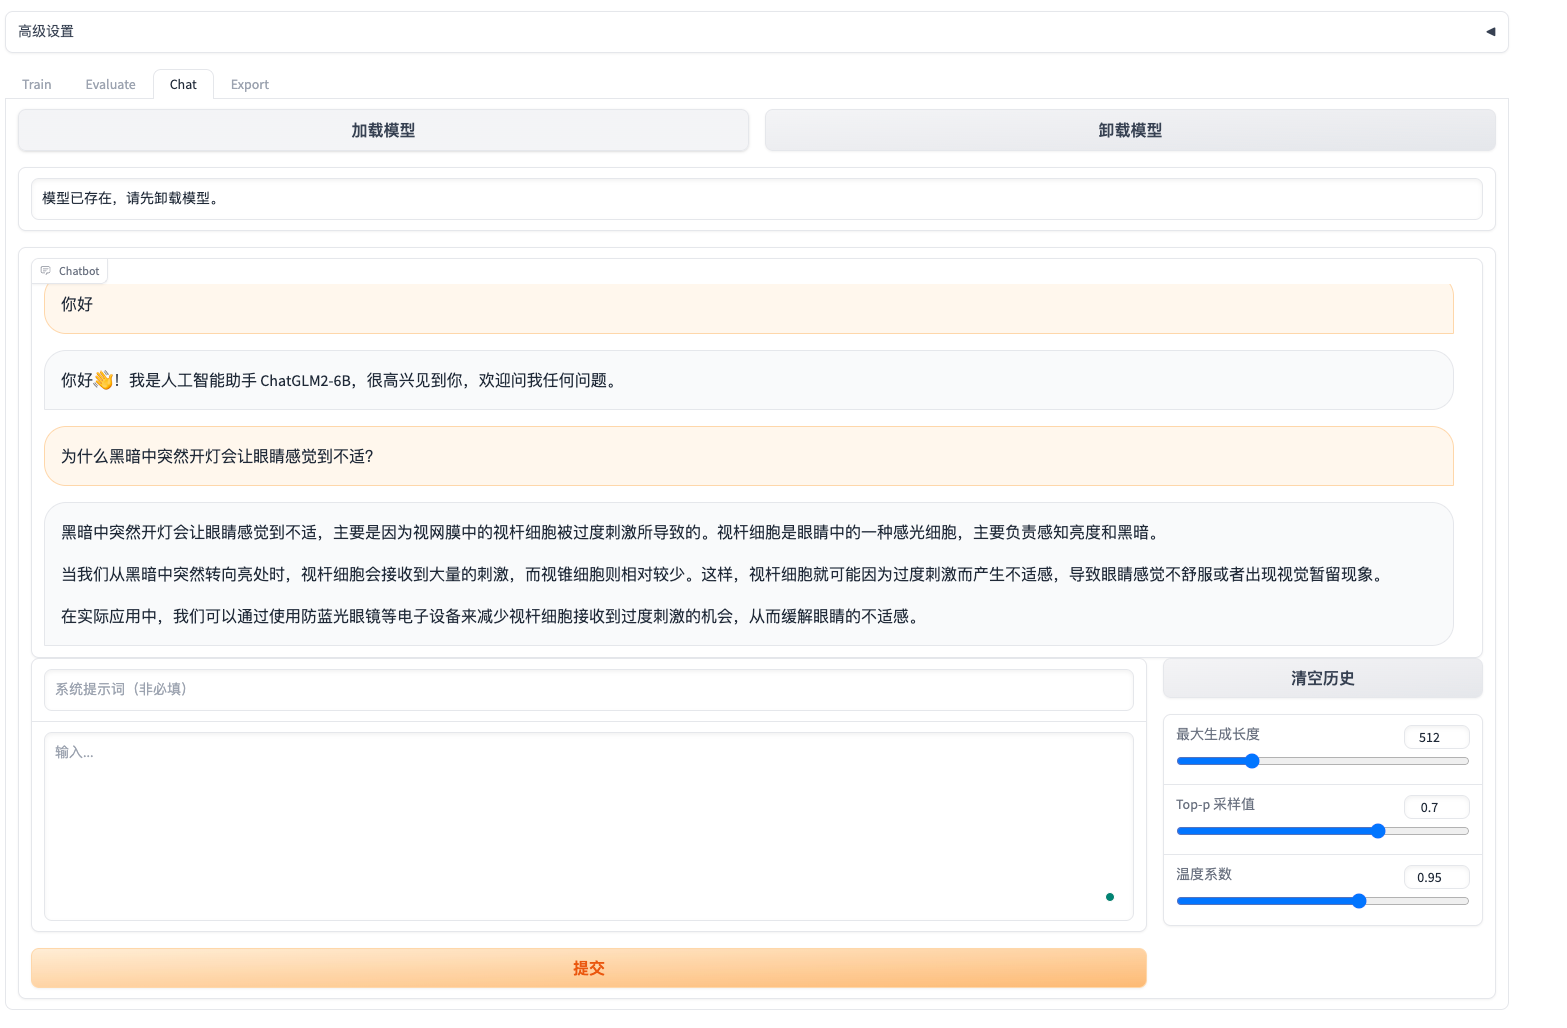Submit the message with 提交 button
The image size is (1567, 1028).
click(588, 968)
